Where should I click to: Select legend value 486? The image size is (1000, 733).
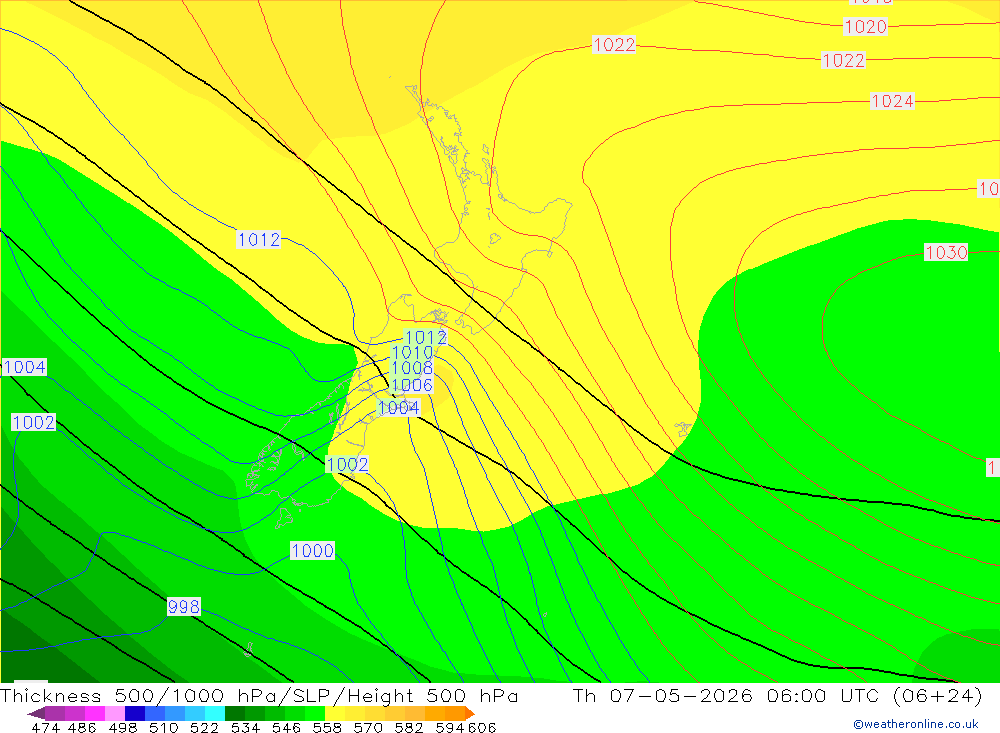click(82, 727)
